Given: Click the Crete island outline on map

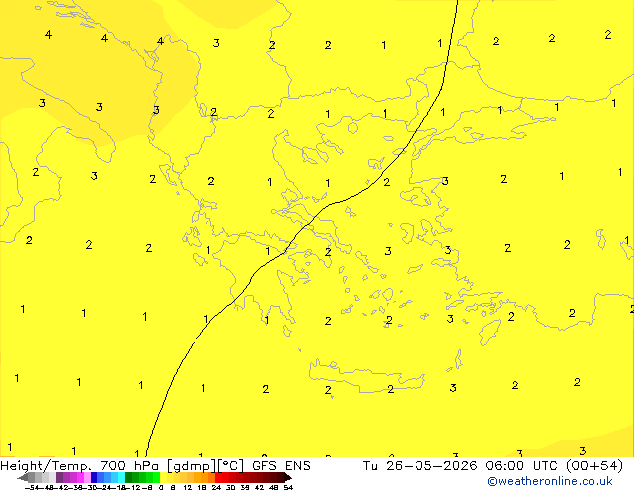Looking at the screenshot, I should coord(366,376).
